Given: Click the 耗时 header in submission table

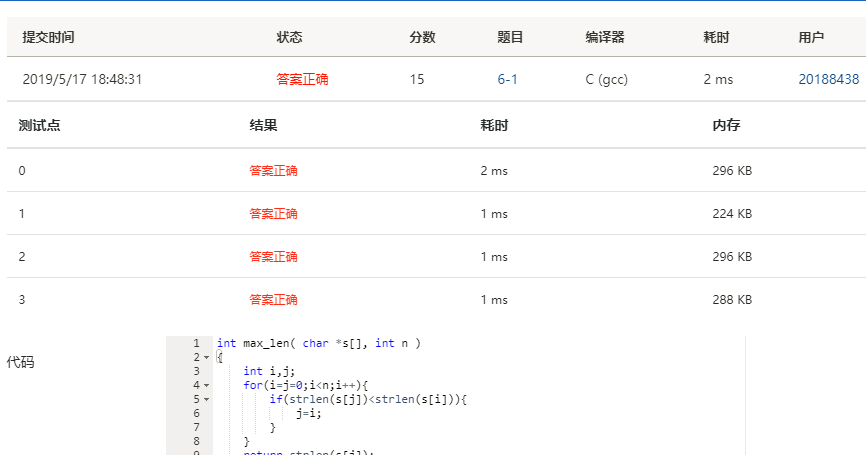Looking at the screenshot, I should click(x=716, y=38).
